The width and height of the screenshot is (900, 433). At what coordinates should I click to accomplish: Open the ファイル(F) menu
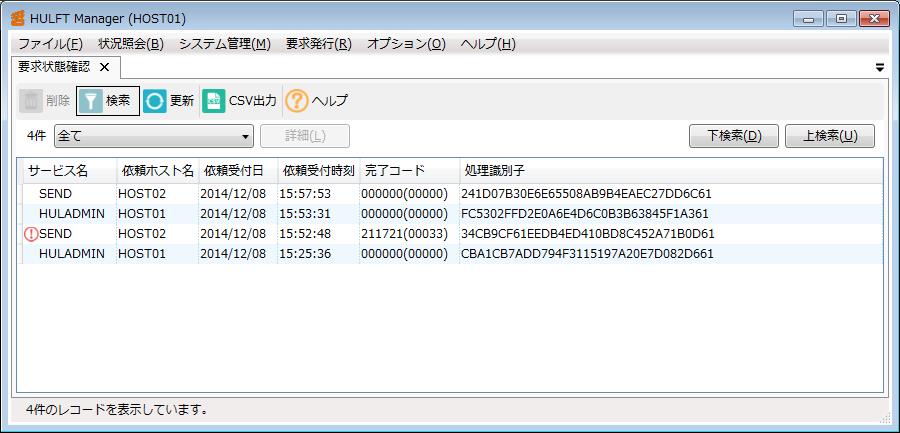pos(50,44)
